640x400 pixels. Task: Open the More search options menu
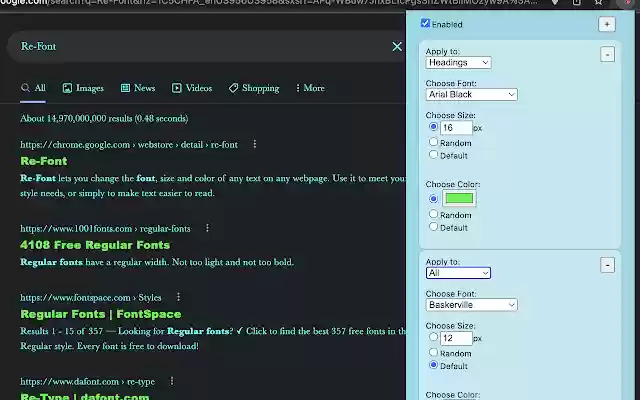[310, 88]
